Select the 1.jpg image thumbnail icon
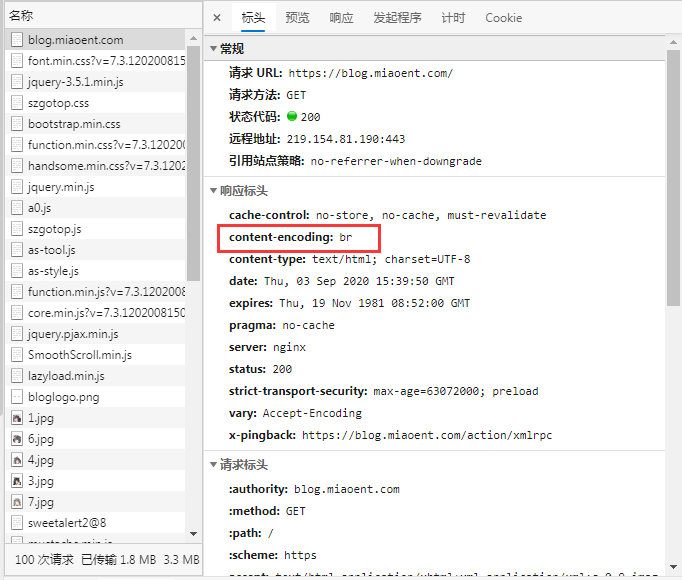The width and height of the screenshot is (682, 580). 17,418
